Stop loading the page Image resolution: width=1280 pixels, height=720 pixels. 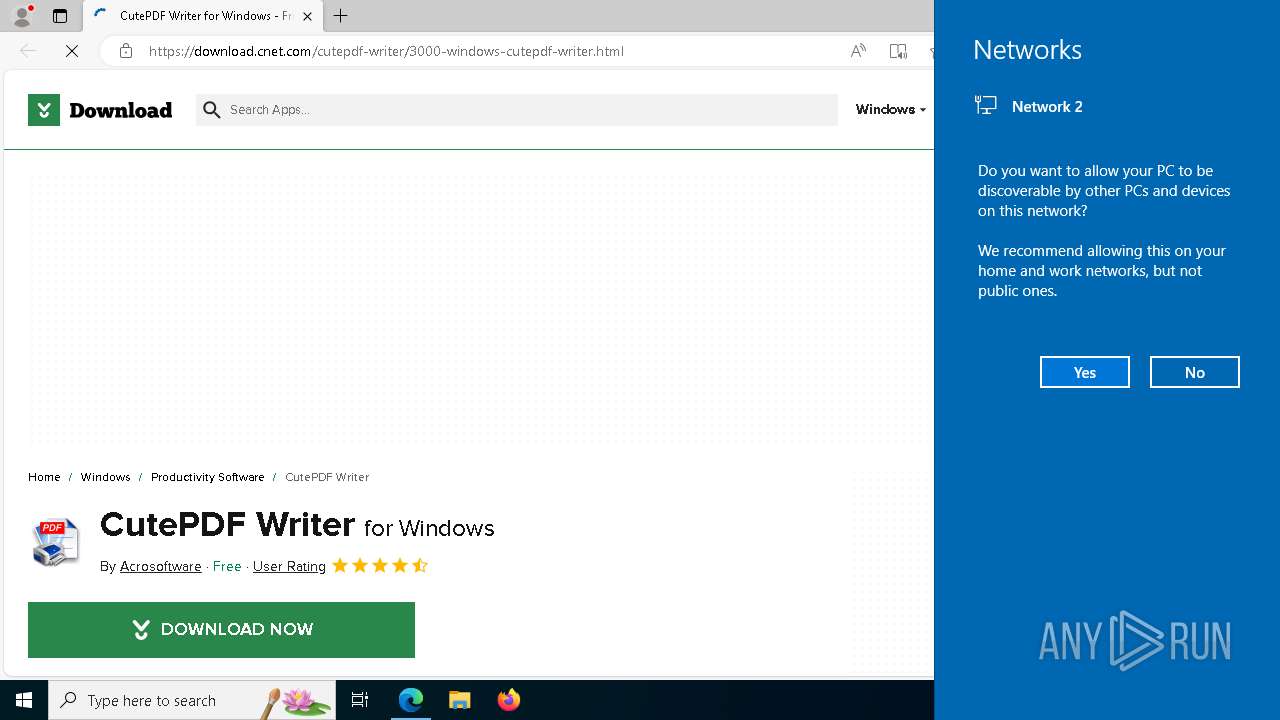click(72, 51)
